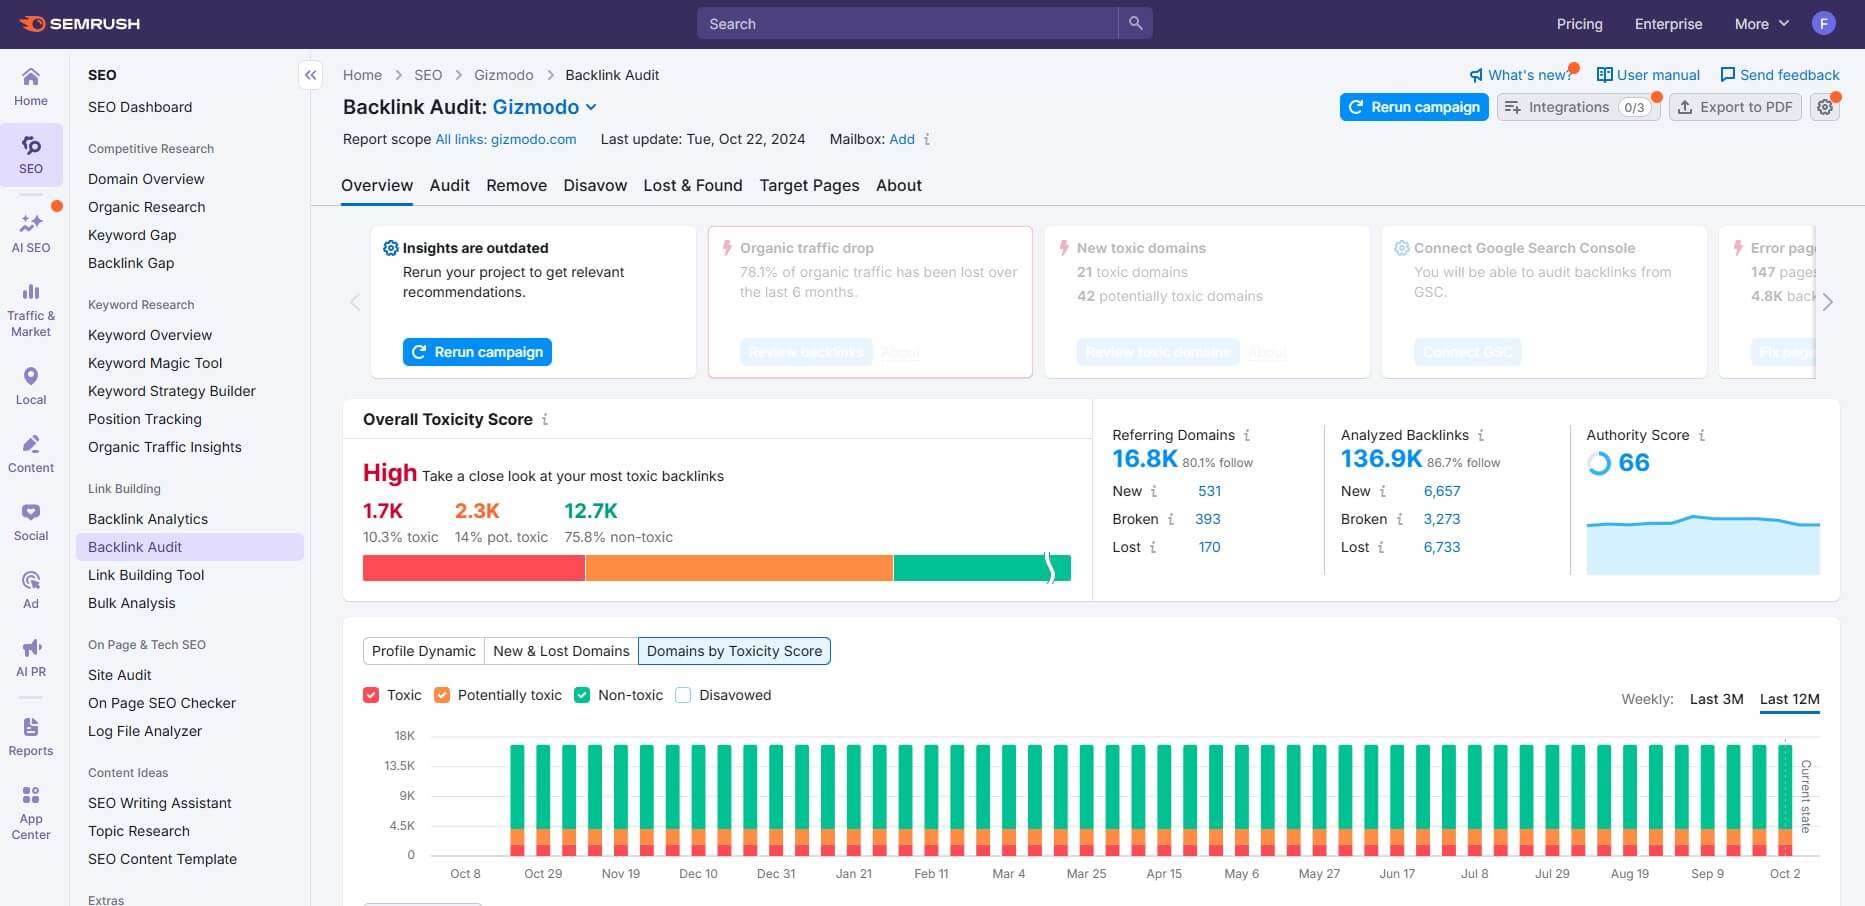Screen dimensions: 1865x906
Task: Open campaign settings via the gear icon
Action: click(1825, 106)
